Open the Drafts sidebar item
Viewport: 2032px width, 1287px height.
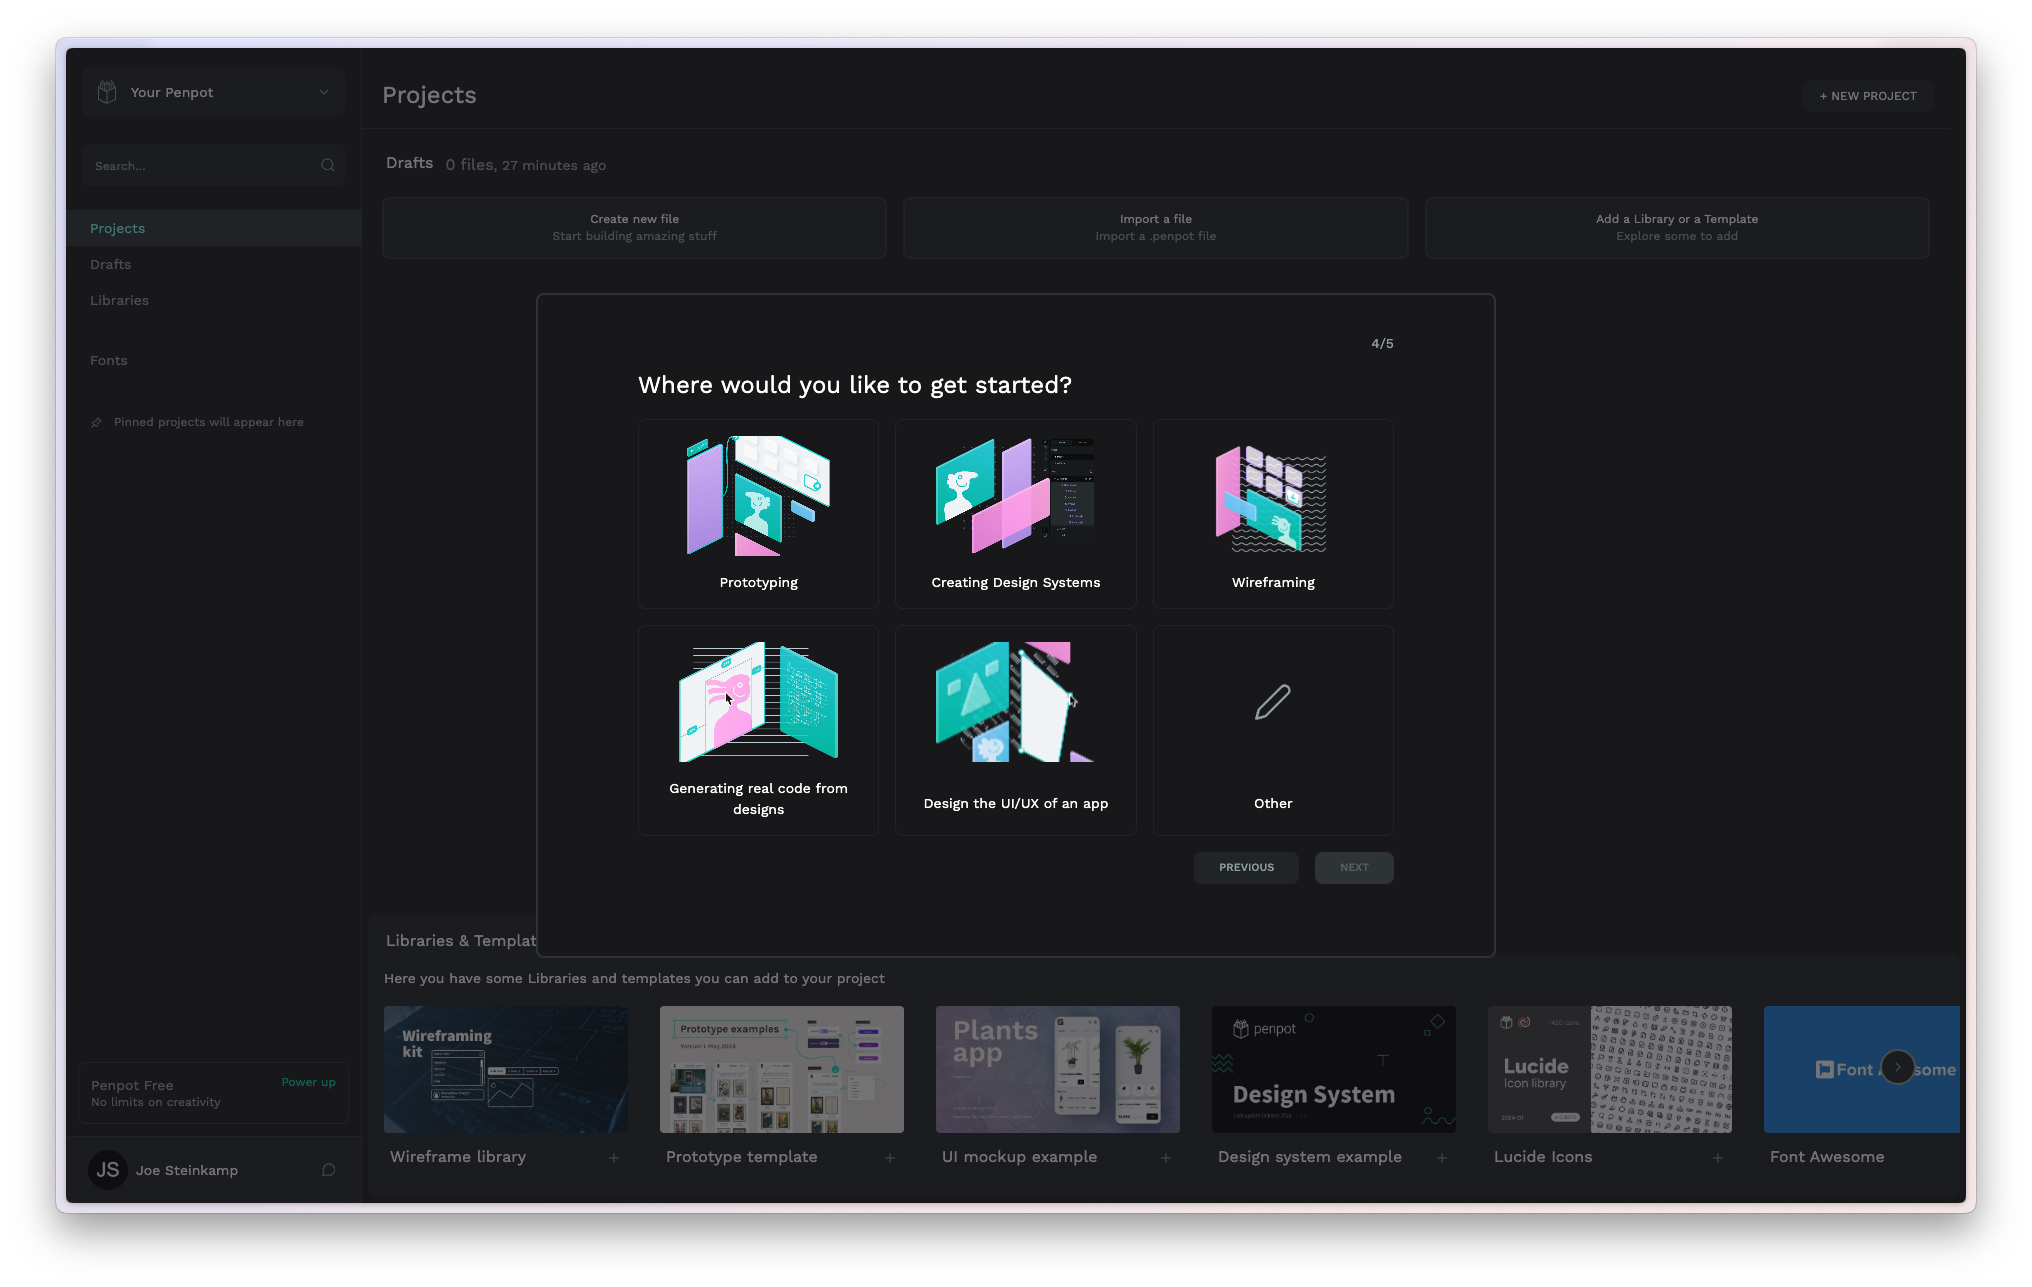click(x=111, y=264)
